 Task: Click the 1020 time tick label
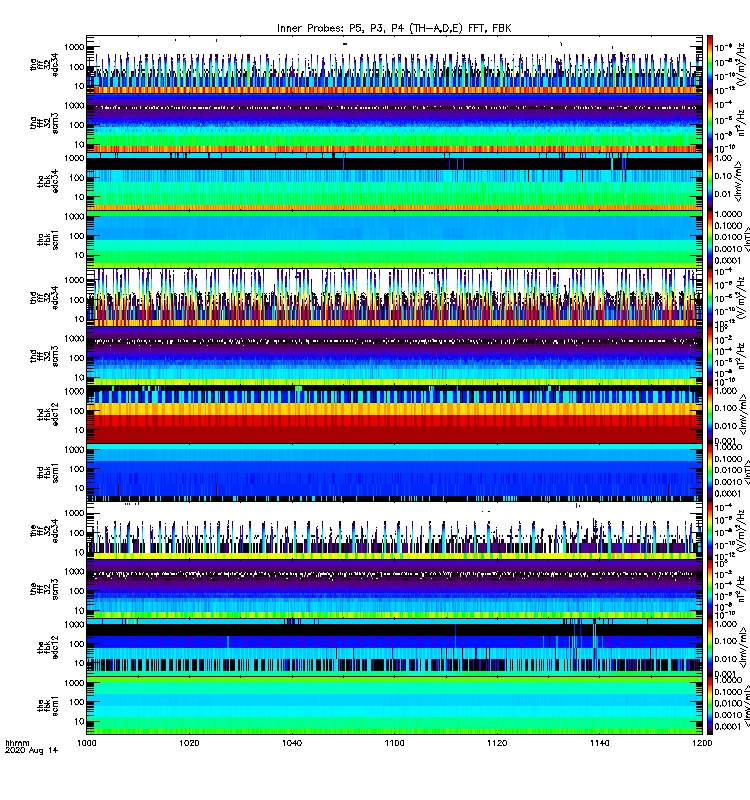[x=189, y=743]
